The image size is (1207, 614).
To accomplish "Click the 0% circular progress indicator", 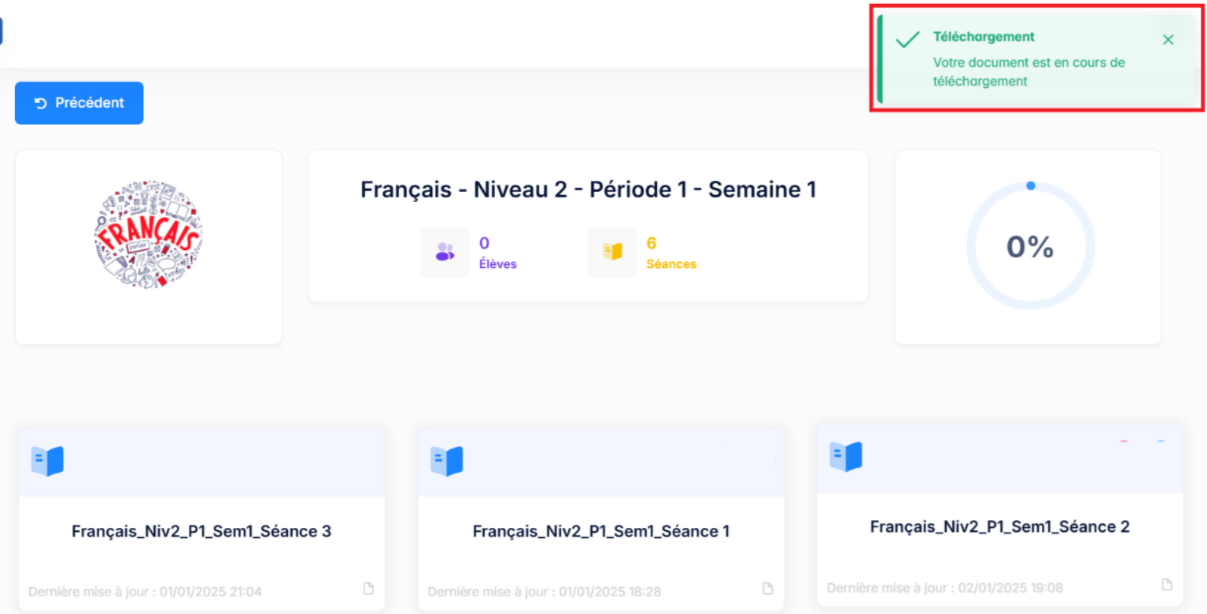I will 1030,246.
